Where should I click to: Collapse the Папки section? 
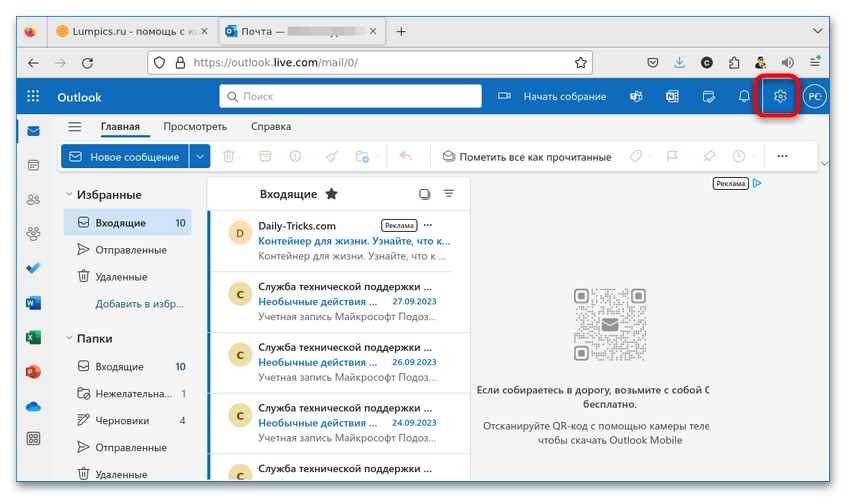[69, 338]
